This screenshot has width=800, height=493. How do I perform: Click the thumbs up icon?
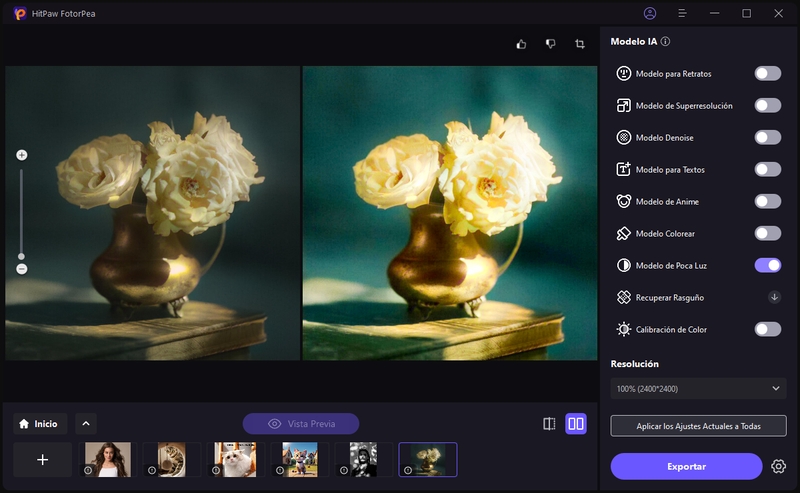click(x=521, y=44)
